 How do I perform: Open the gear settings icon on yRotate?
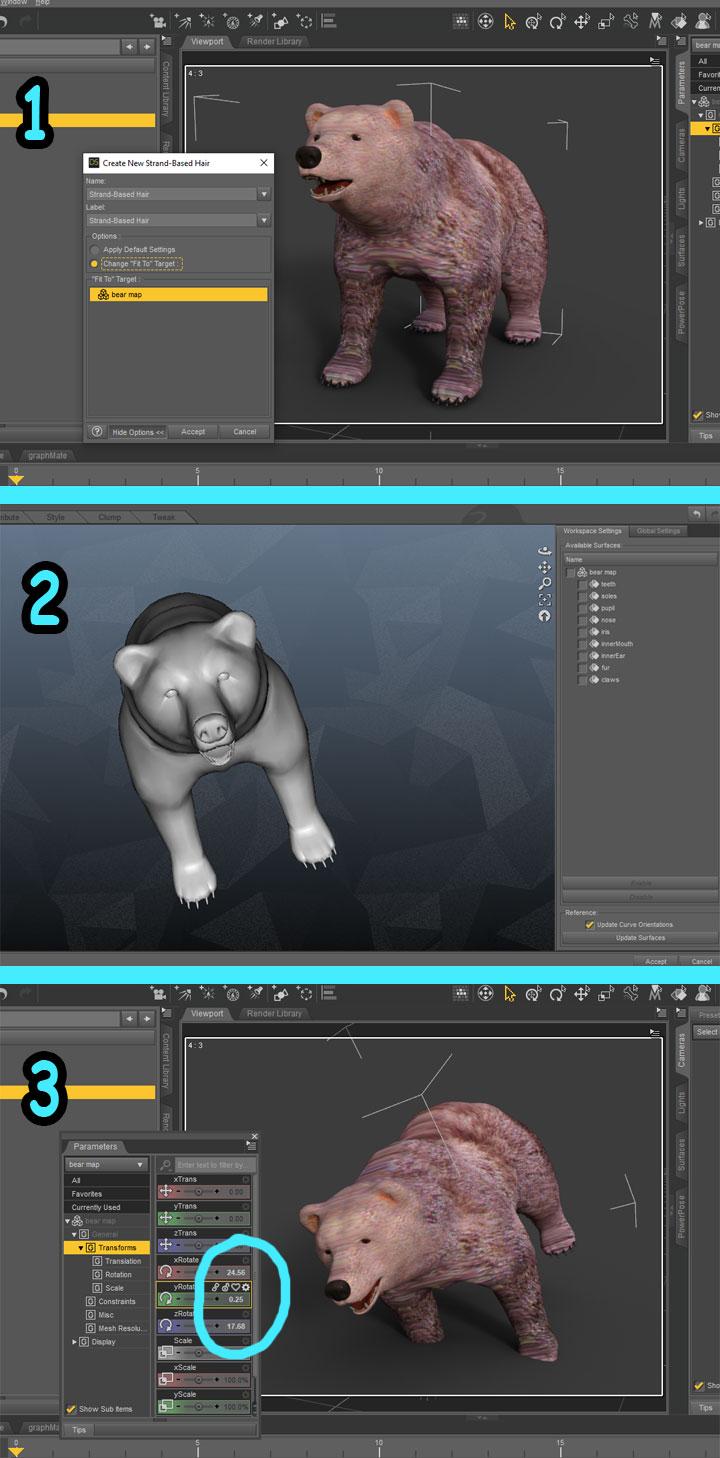pyautogui.click(x=245, y=1286)
